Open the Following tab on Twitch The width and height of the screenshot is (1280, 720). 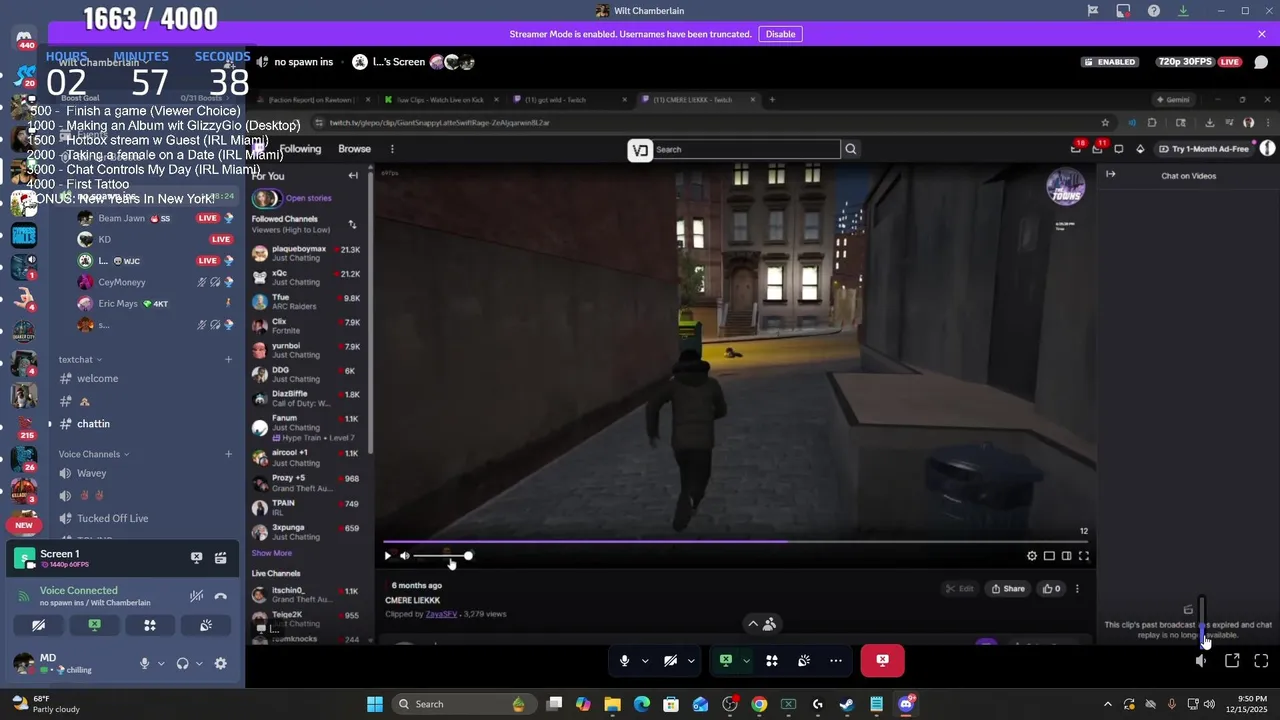pyautogui.click(x=300, y=149)
